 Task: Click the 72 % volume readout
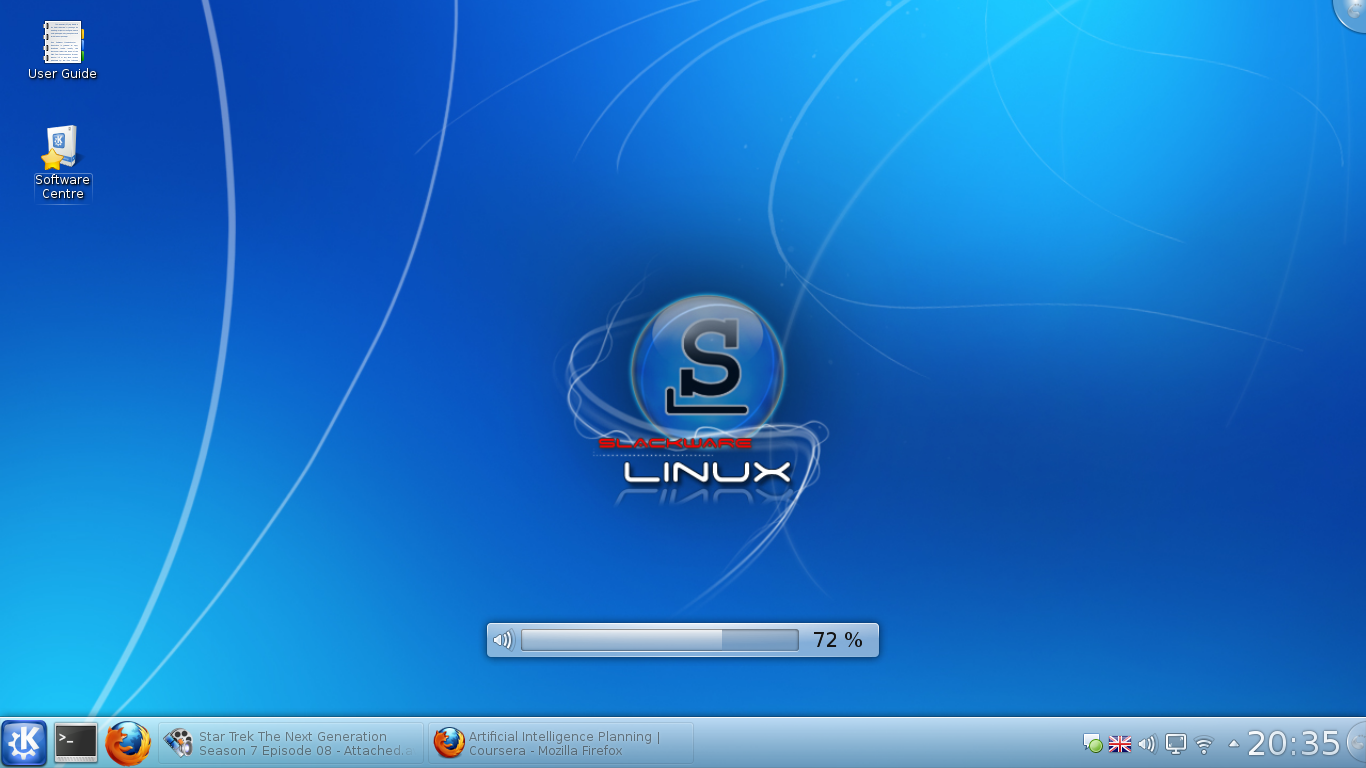pos(838,640)
